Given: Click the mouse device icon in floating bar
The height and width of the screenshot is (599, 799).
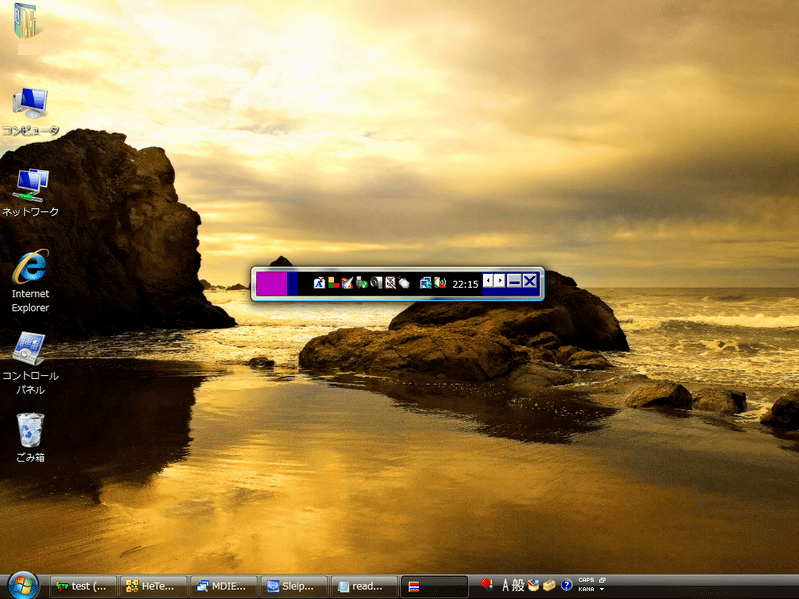Looking at the screenshot, I should click(404, 283).
